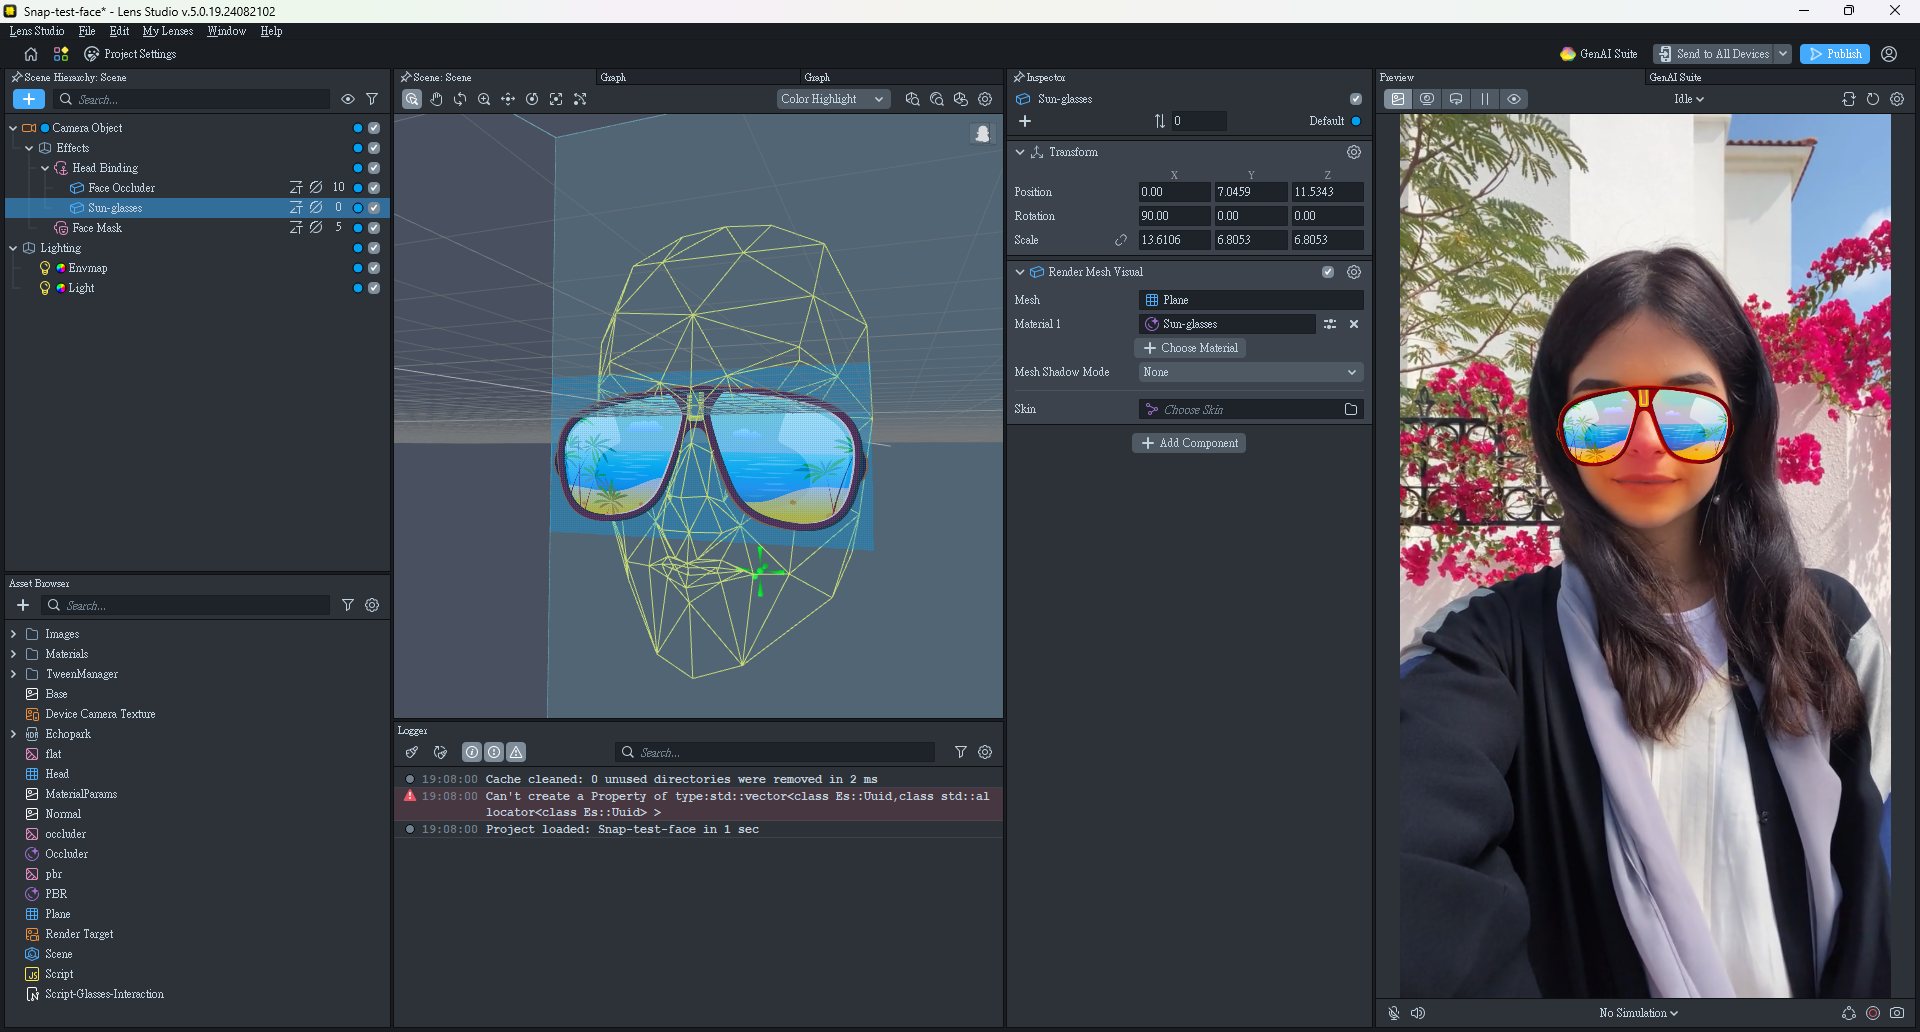The height and width of the screenshot is (1032, 1920).
Task: Open the account profile icon
Action: 1889,54
